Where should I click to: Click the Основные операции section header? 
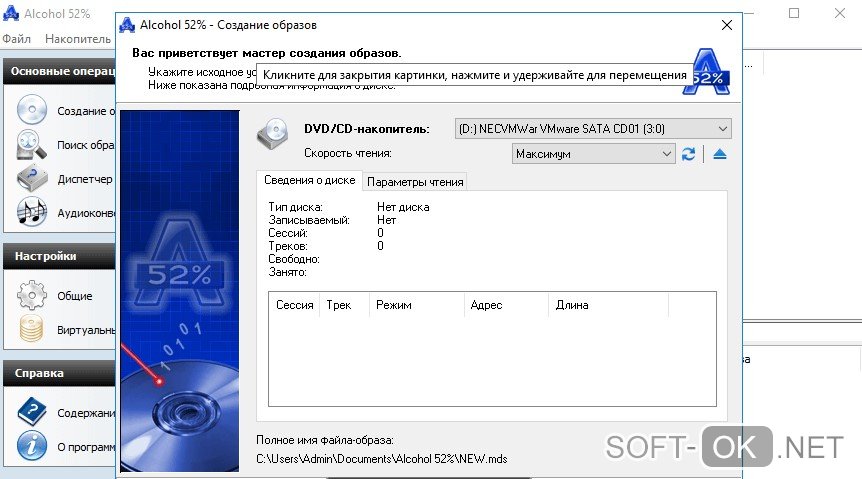click(59, 71)
